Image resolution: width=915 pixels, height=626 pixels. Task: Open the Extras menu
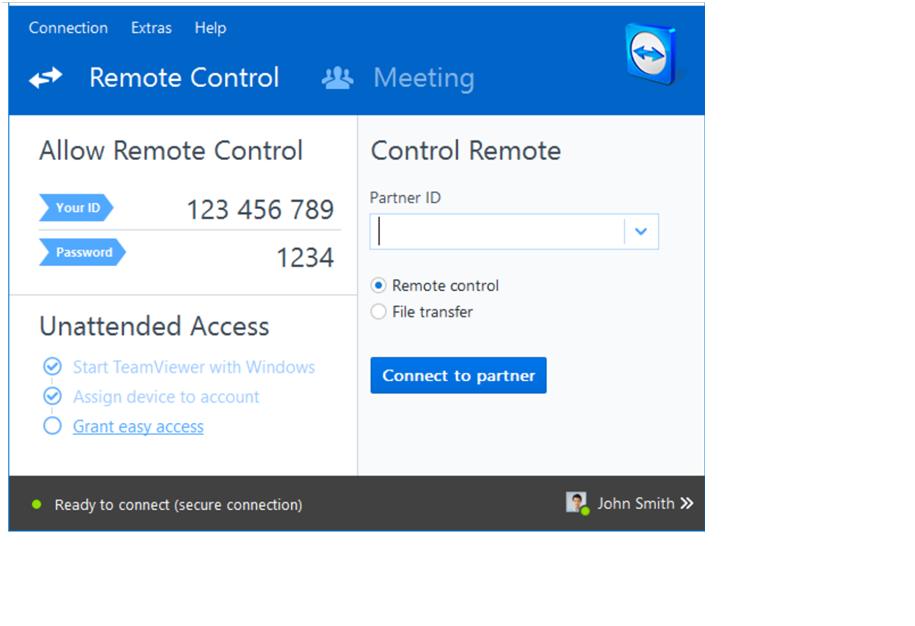(x=151, y=28)
